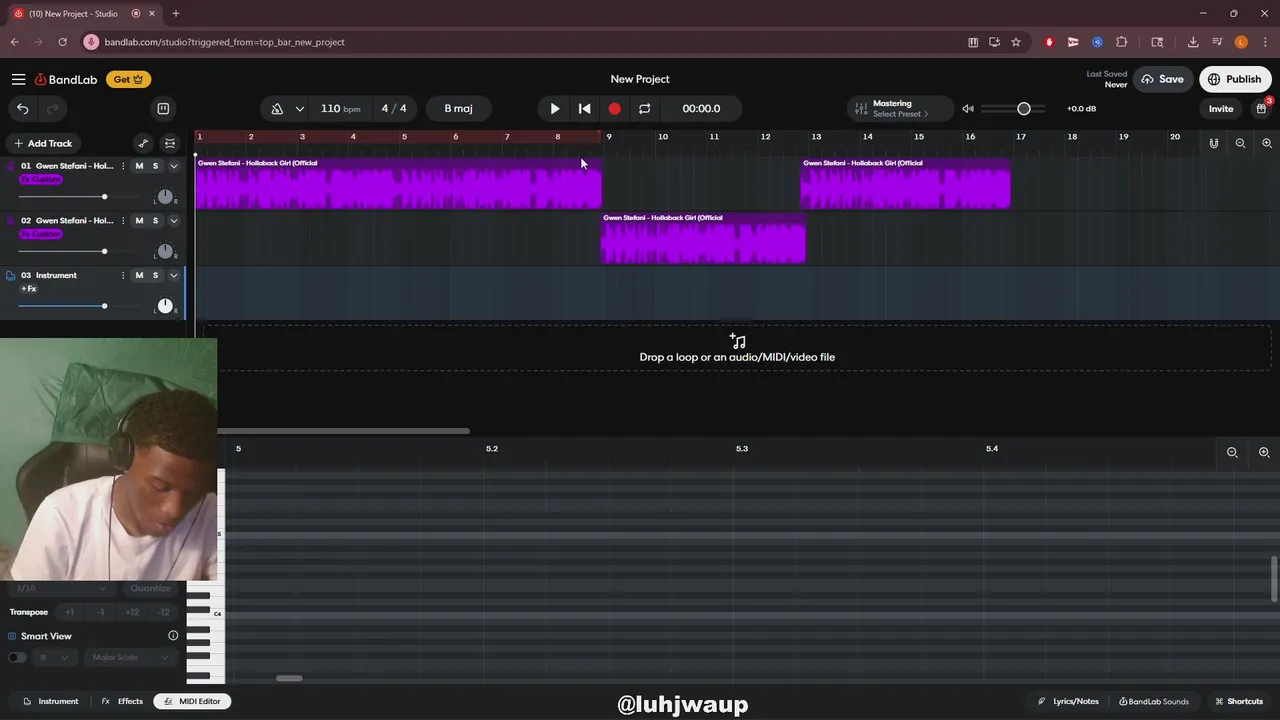Select second Hollaback Girl clip at bar 13

coord(905,183)
